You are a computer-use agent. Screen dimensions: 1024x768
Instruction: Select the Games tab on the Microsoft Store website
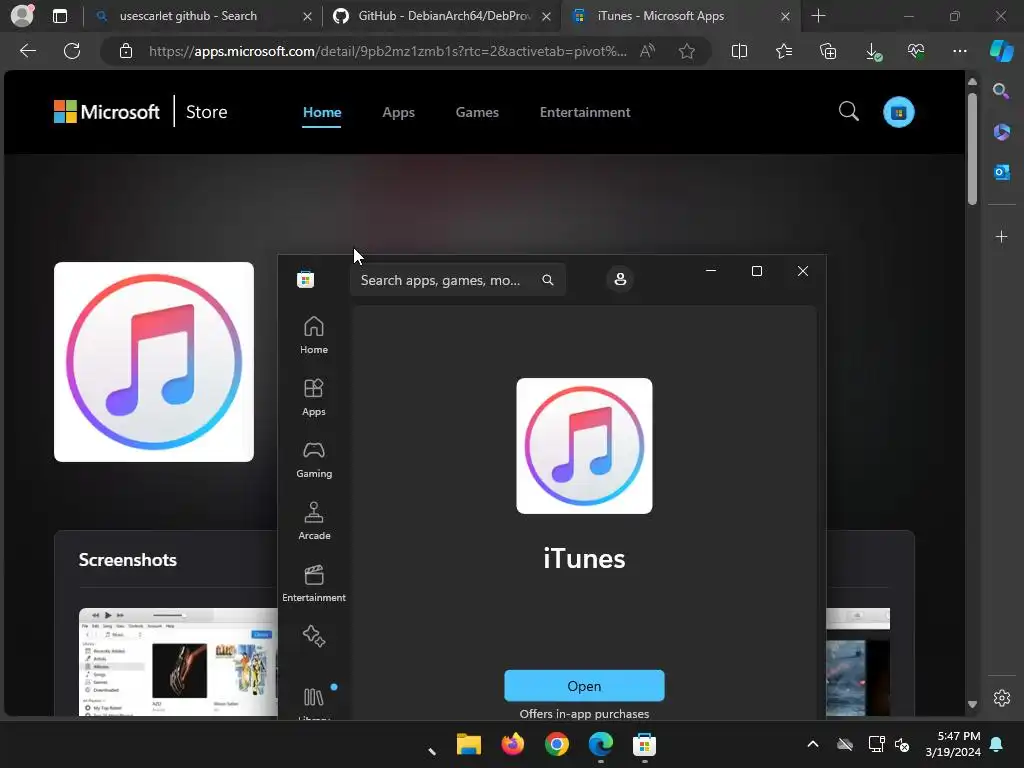[477, 112]
